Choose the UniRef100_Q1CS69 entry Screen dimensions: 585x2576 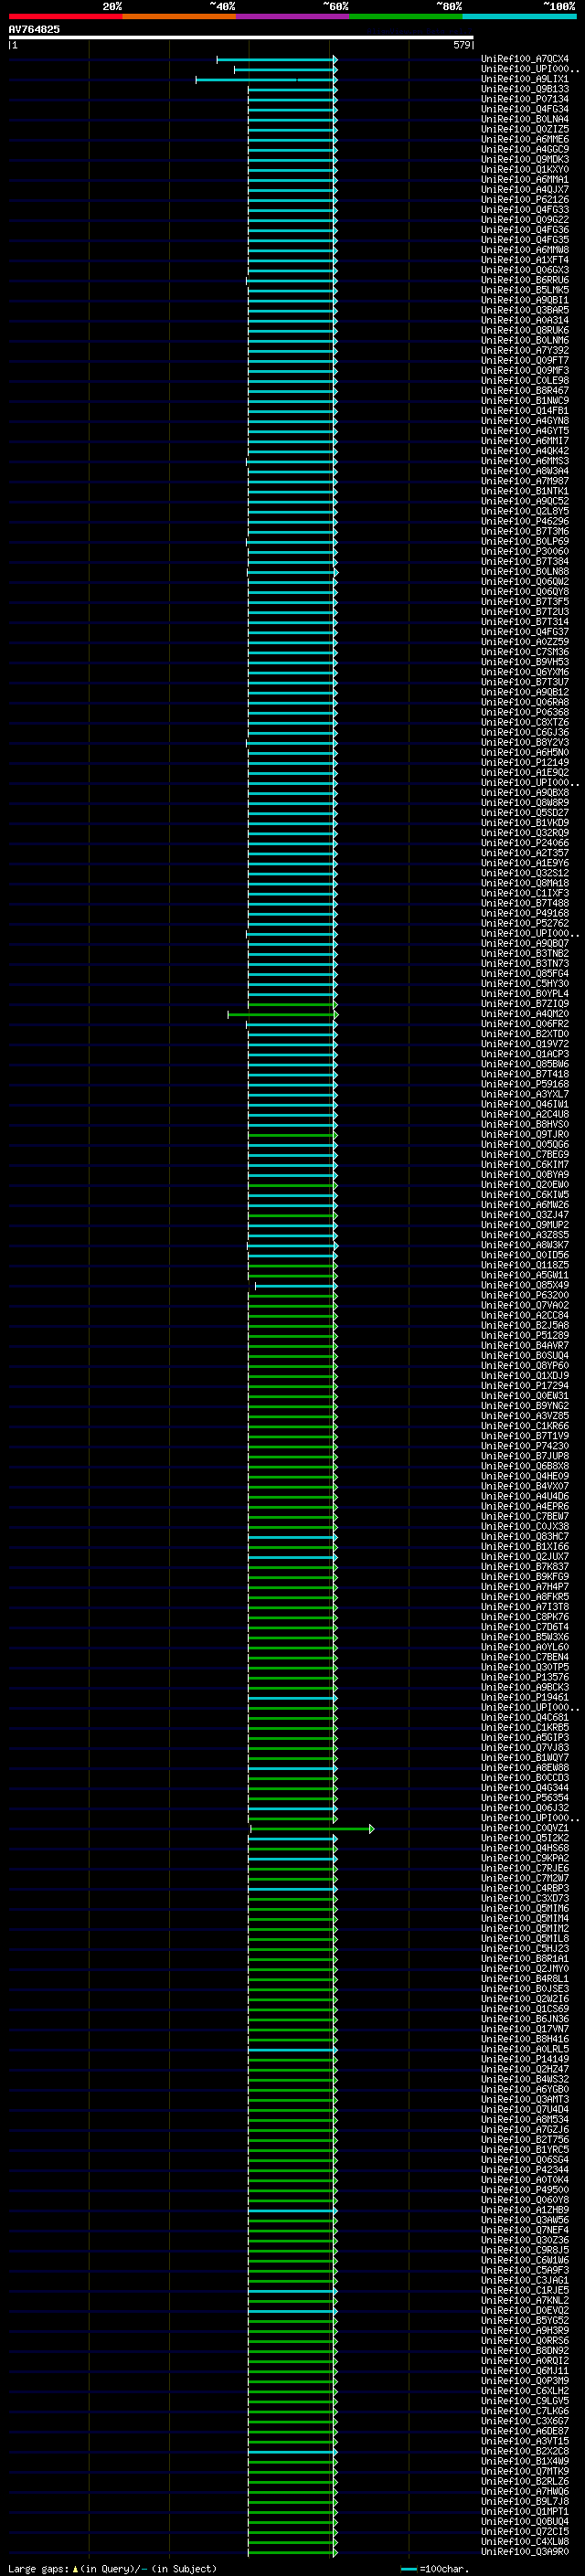(x=524, y=2009)
